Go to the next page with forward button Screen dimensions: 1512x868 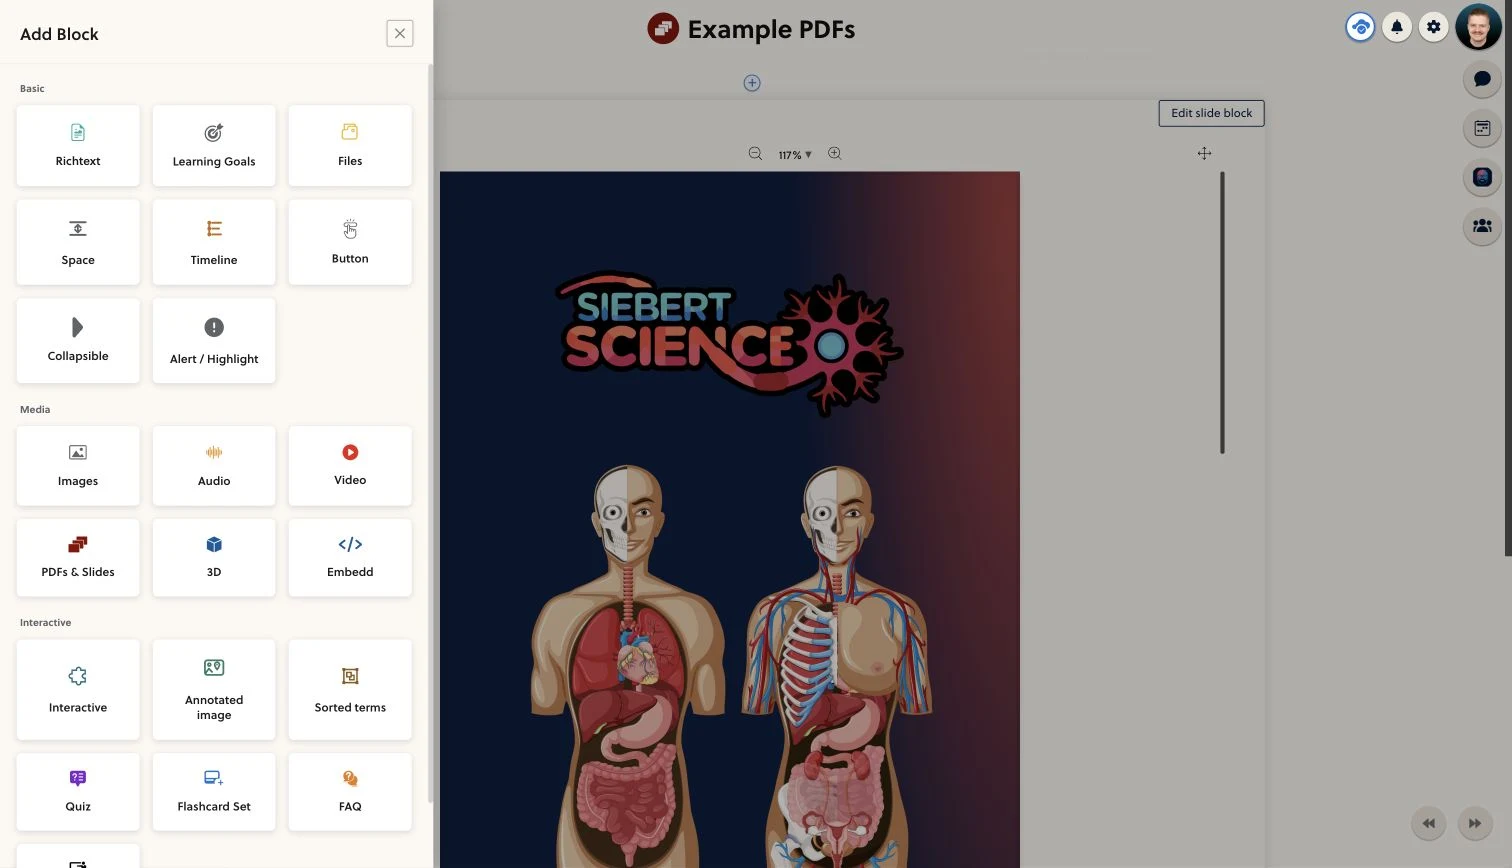tap(1475, 823)
